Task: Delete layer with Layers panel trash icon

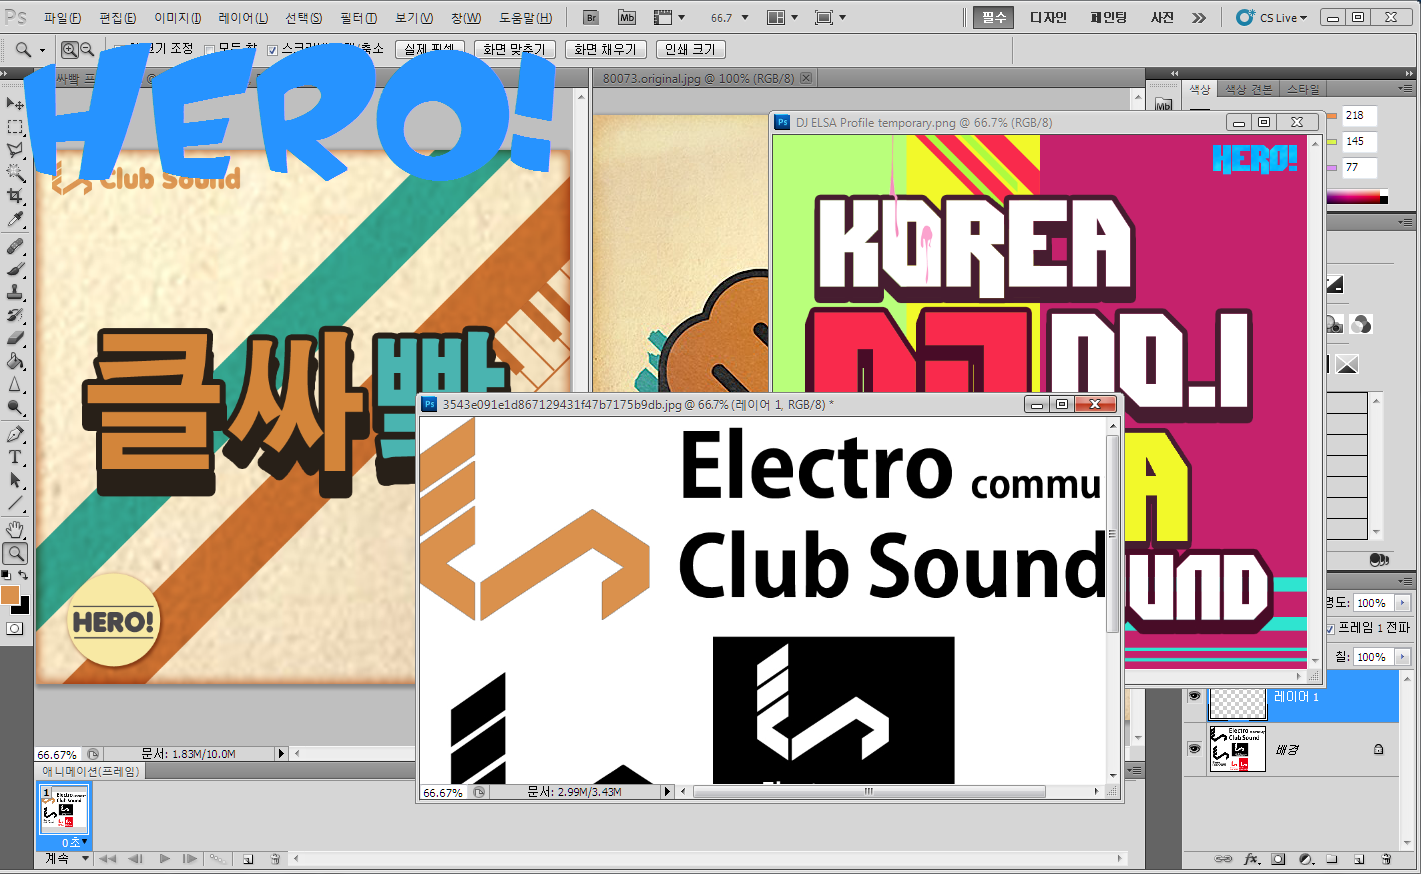Action: pos(1386,859)
